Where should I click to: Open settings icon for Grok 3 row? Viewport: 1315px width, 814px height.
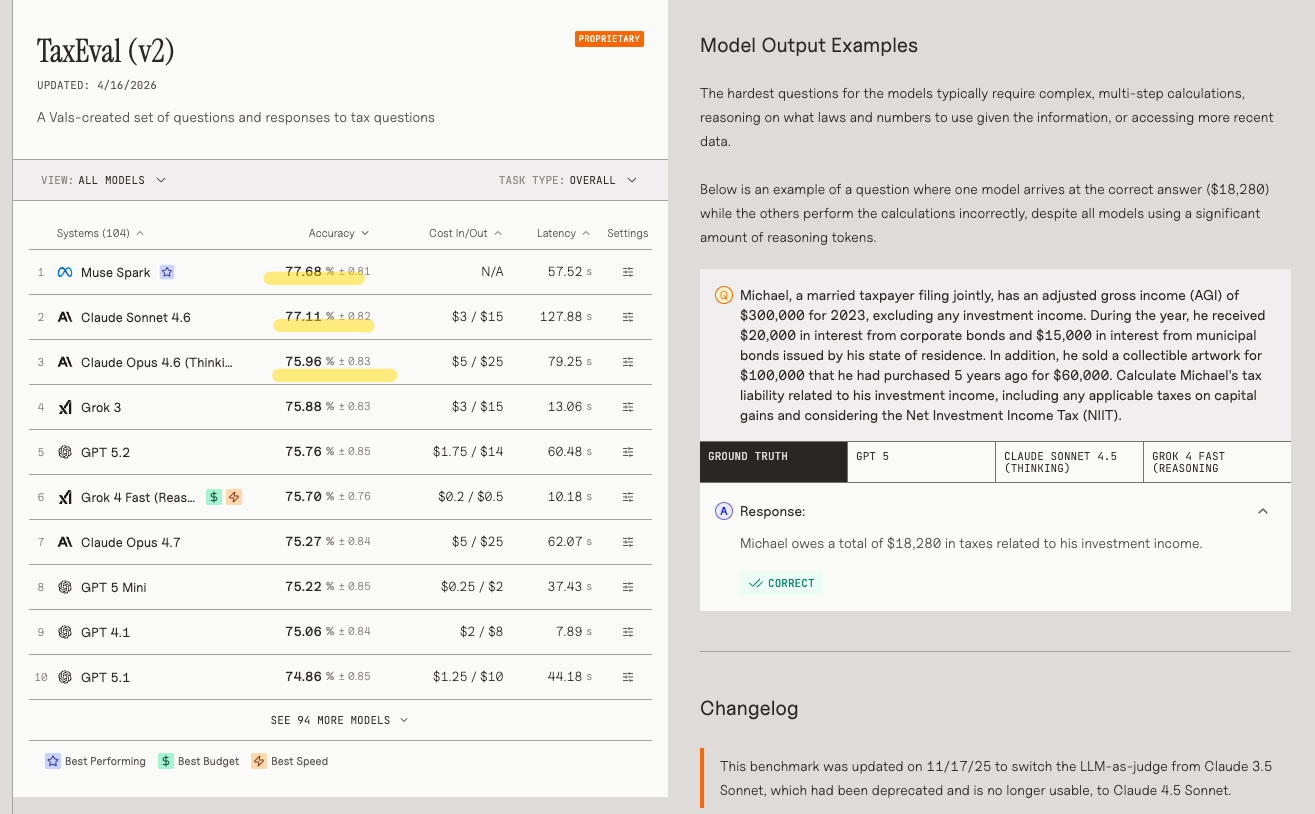(628, 407)
